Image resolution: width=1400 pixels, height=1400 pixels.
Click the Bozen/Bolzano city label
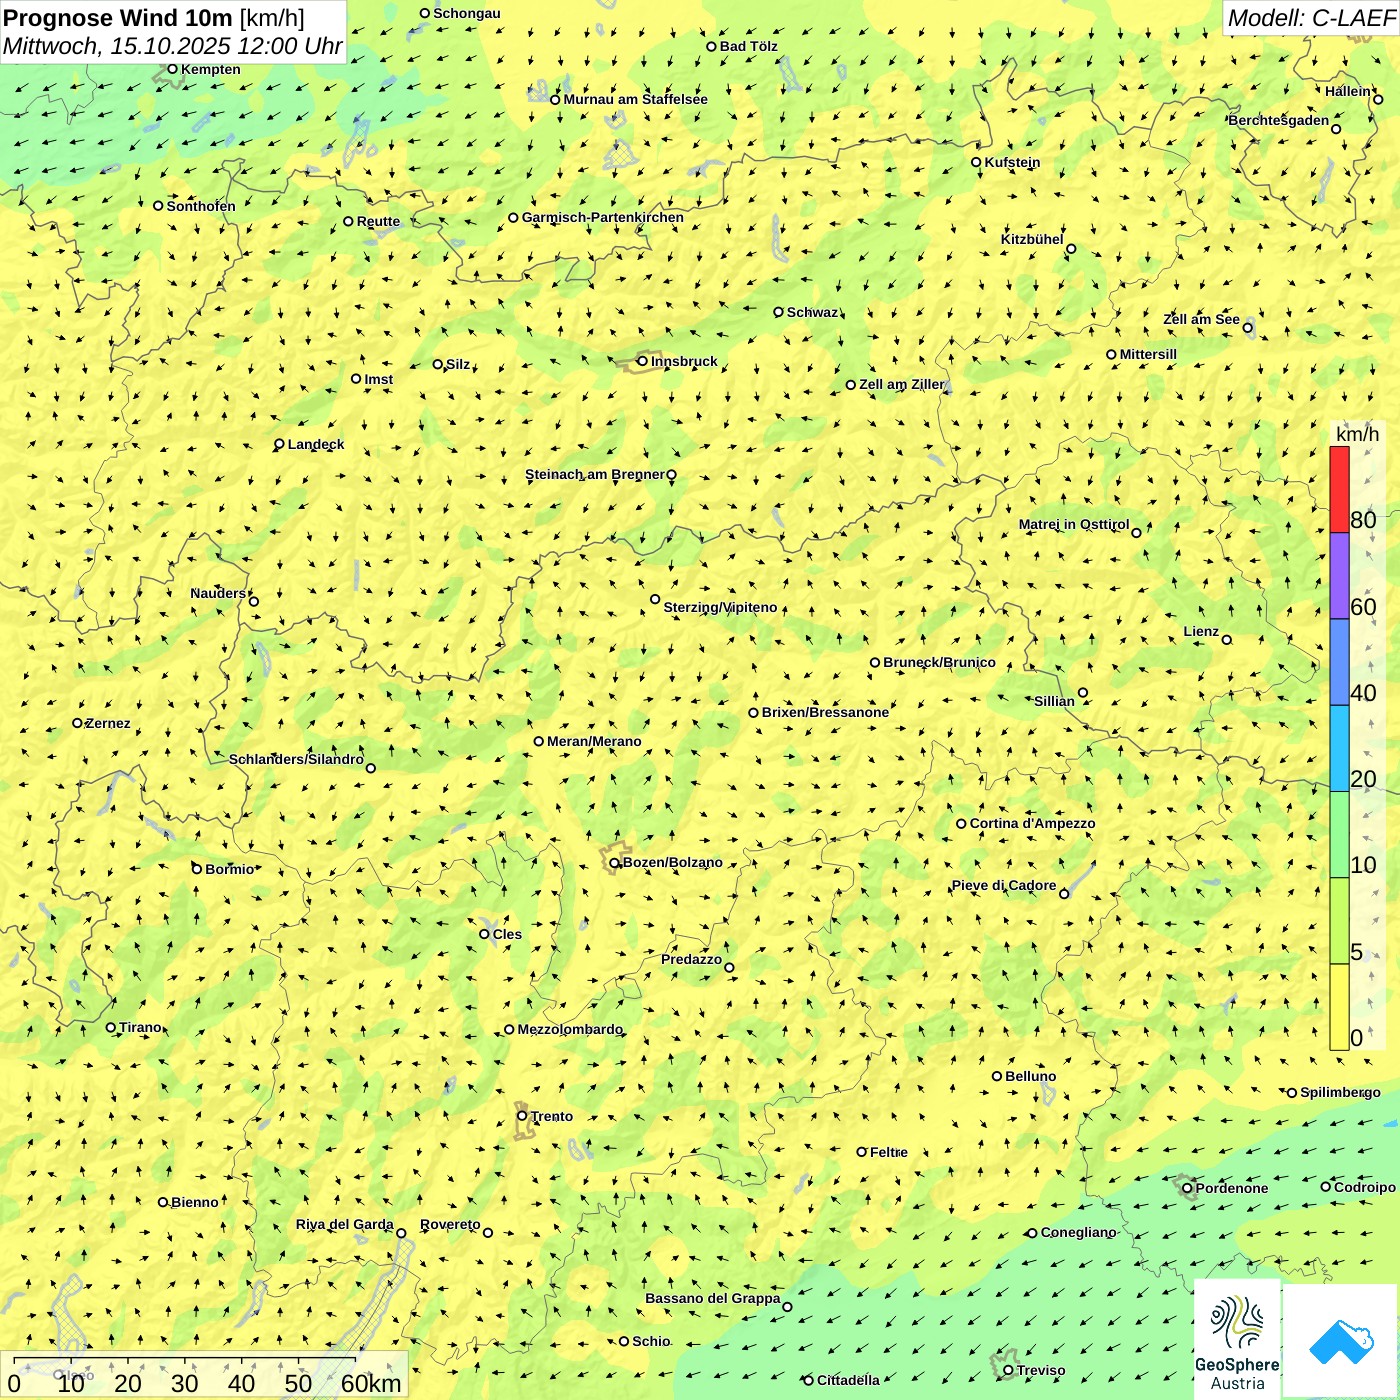click(672, 862)
